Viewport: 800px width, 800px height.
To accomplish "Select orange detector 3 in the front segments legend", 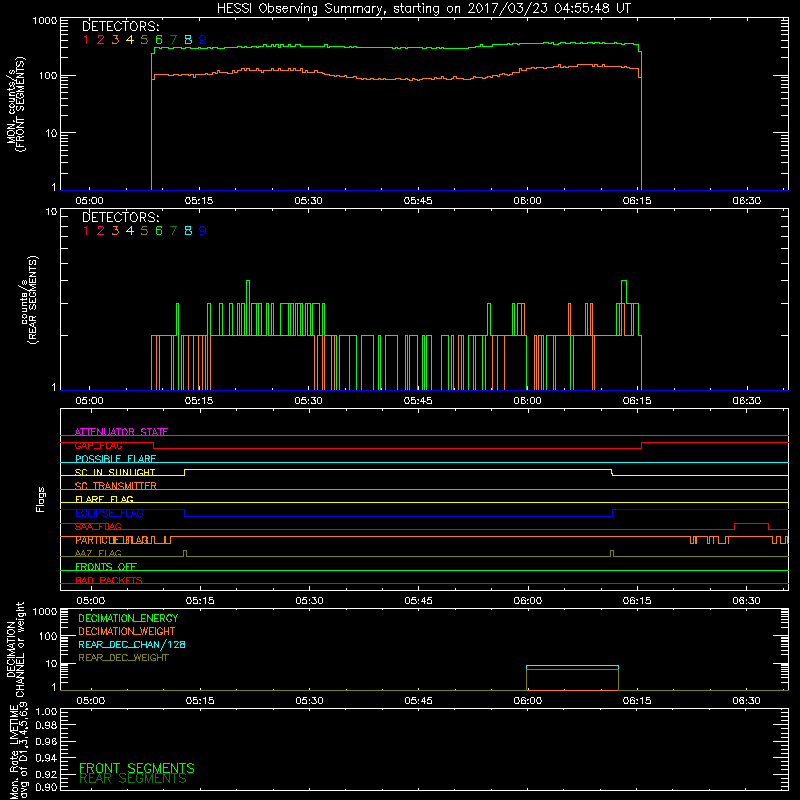I will pos(115,39).
